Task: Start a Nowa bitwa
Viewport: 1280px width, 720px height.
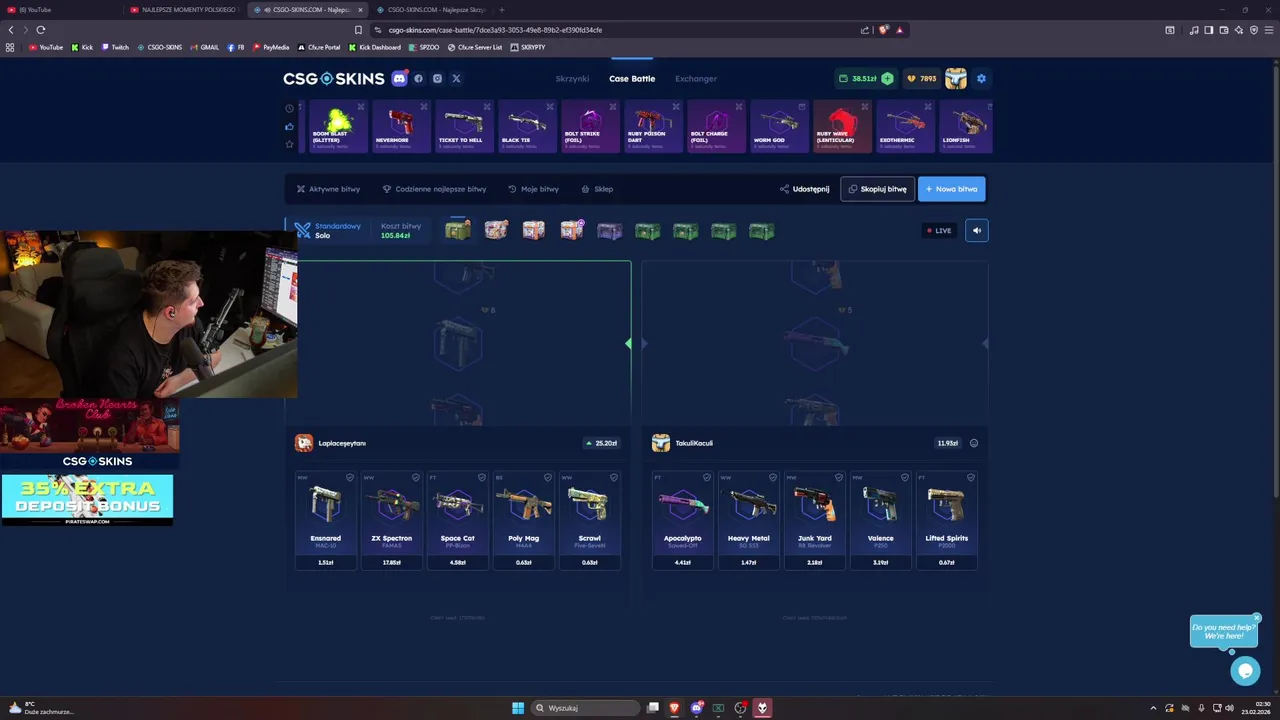Action: tap(951, 189)
